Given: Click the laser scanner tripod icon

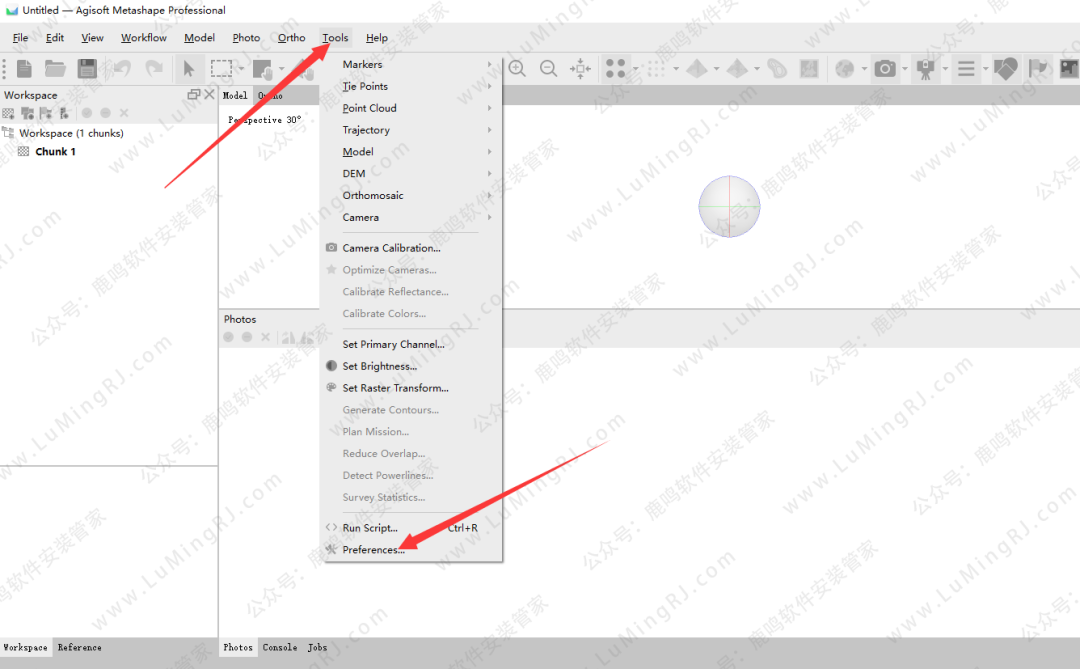Looking at the screenshot, I should click(x=926, y=68).
